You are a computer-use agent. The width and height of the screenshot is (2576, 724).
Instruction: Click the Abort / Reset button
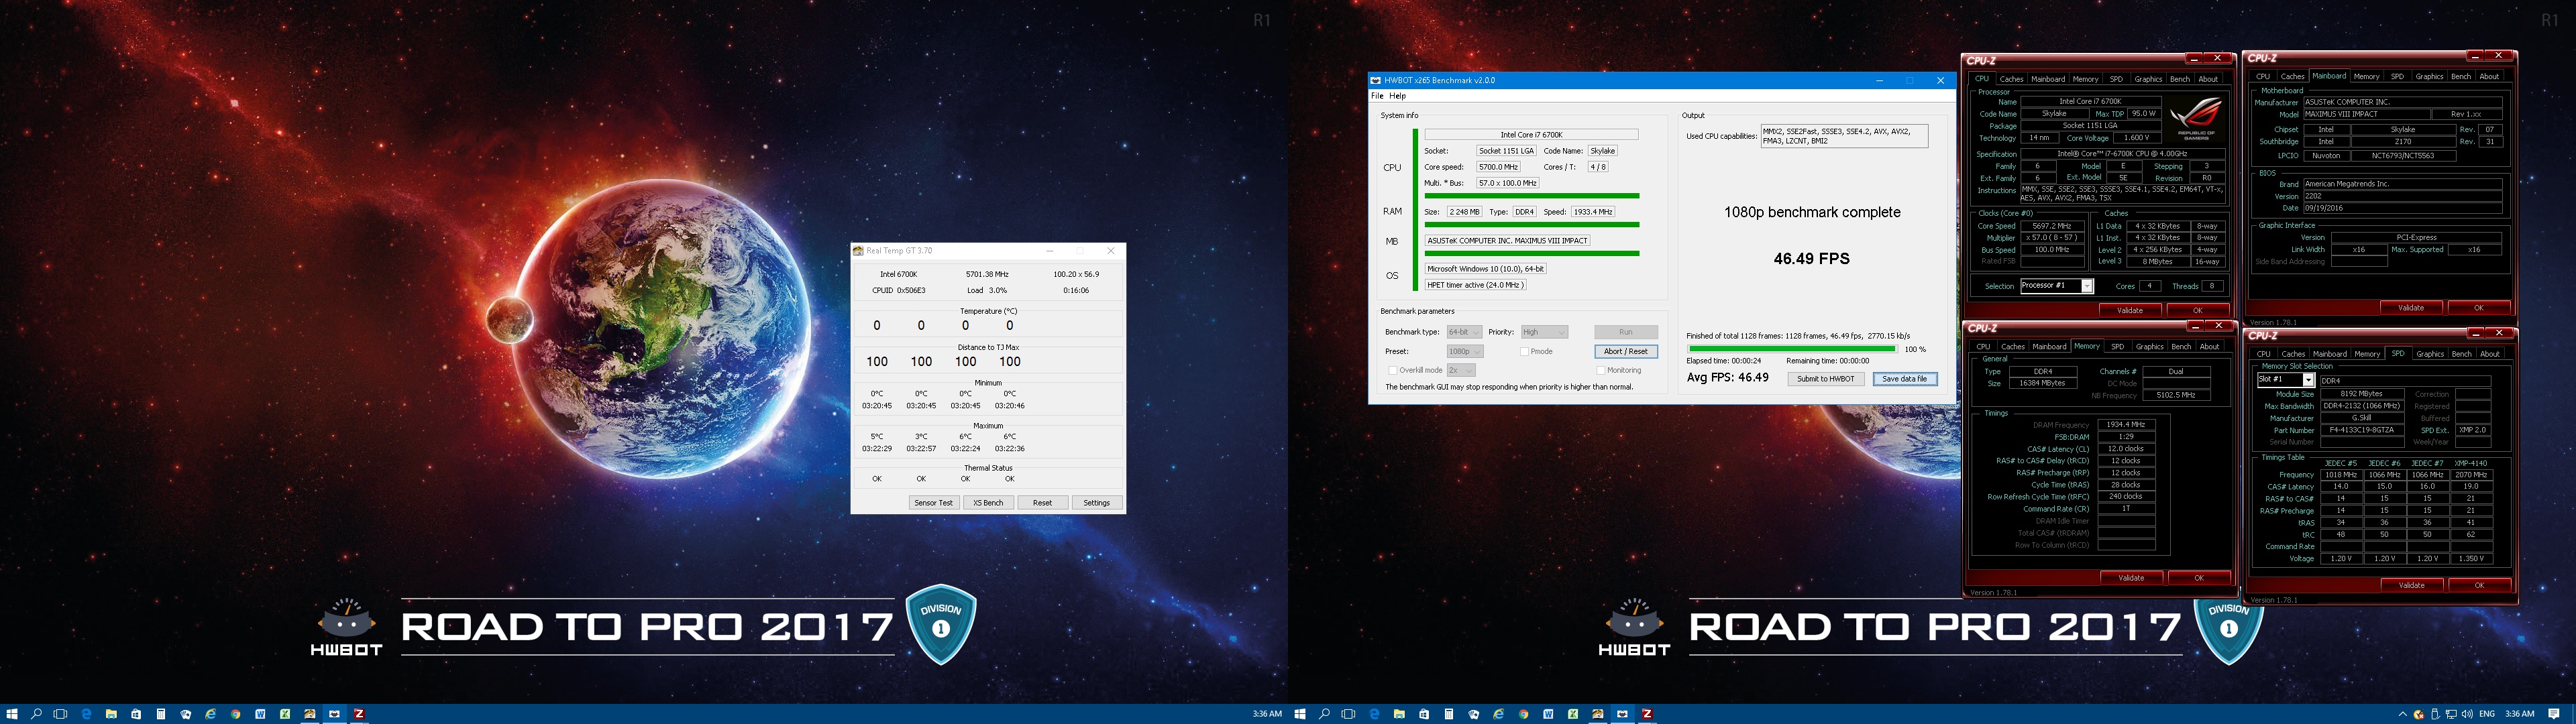tap(1626, 352)
